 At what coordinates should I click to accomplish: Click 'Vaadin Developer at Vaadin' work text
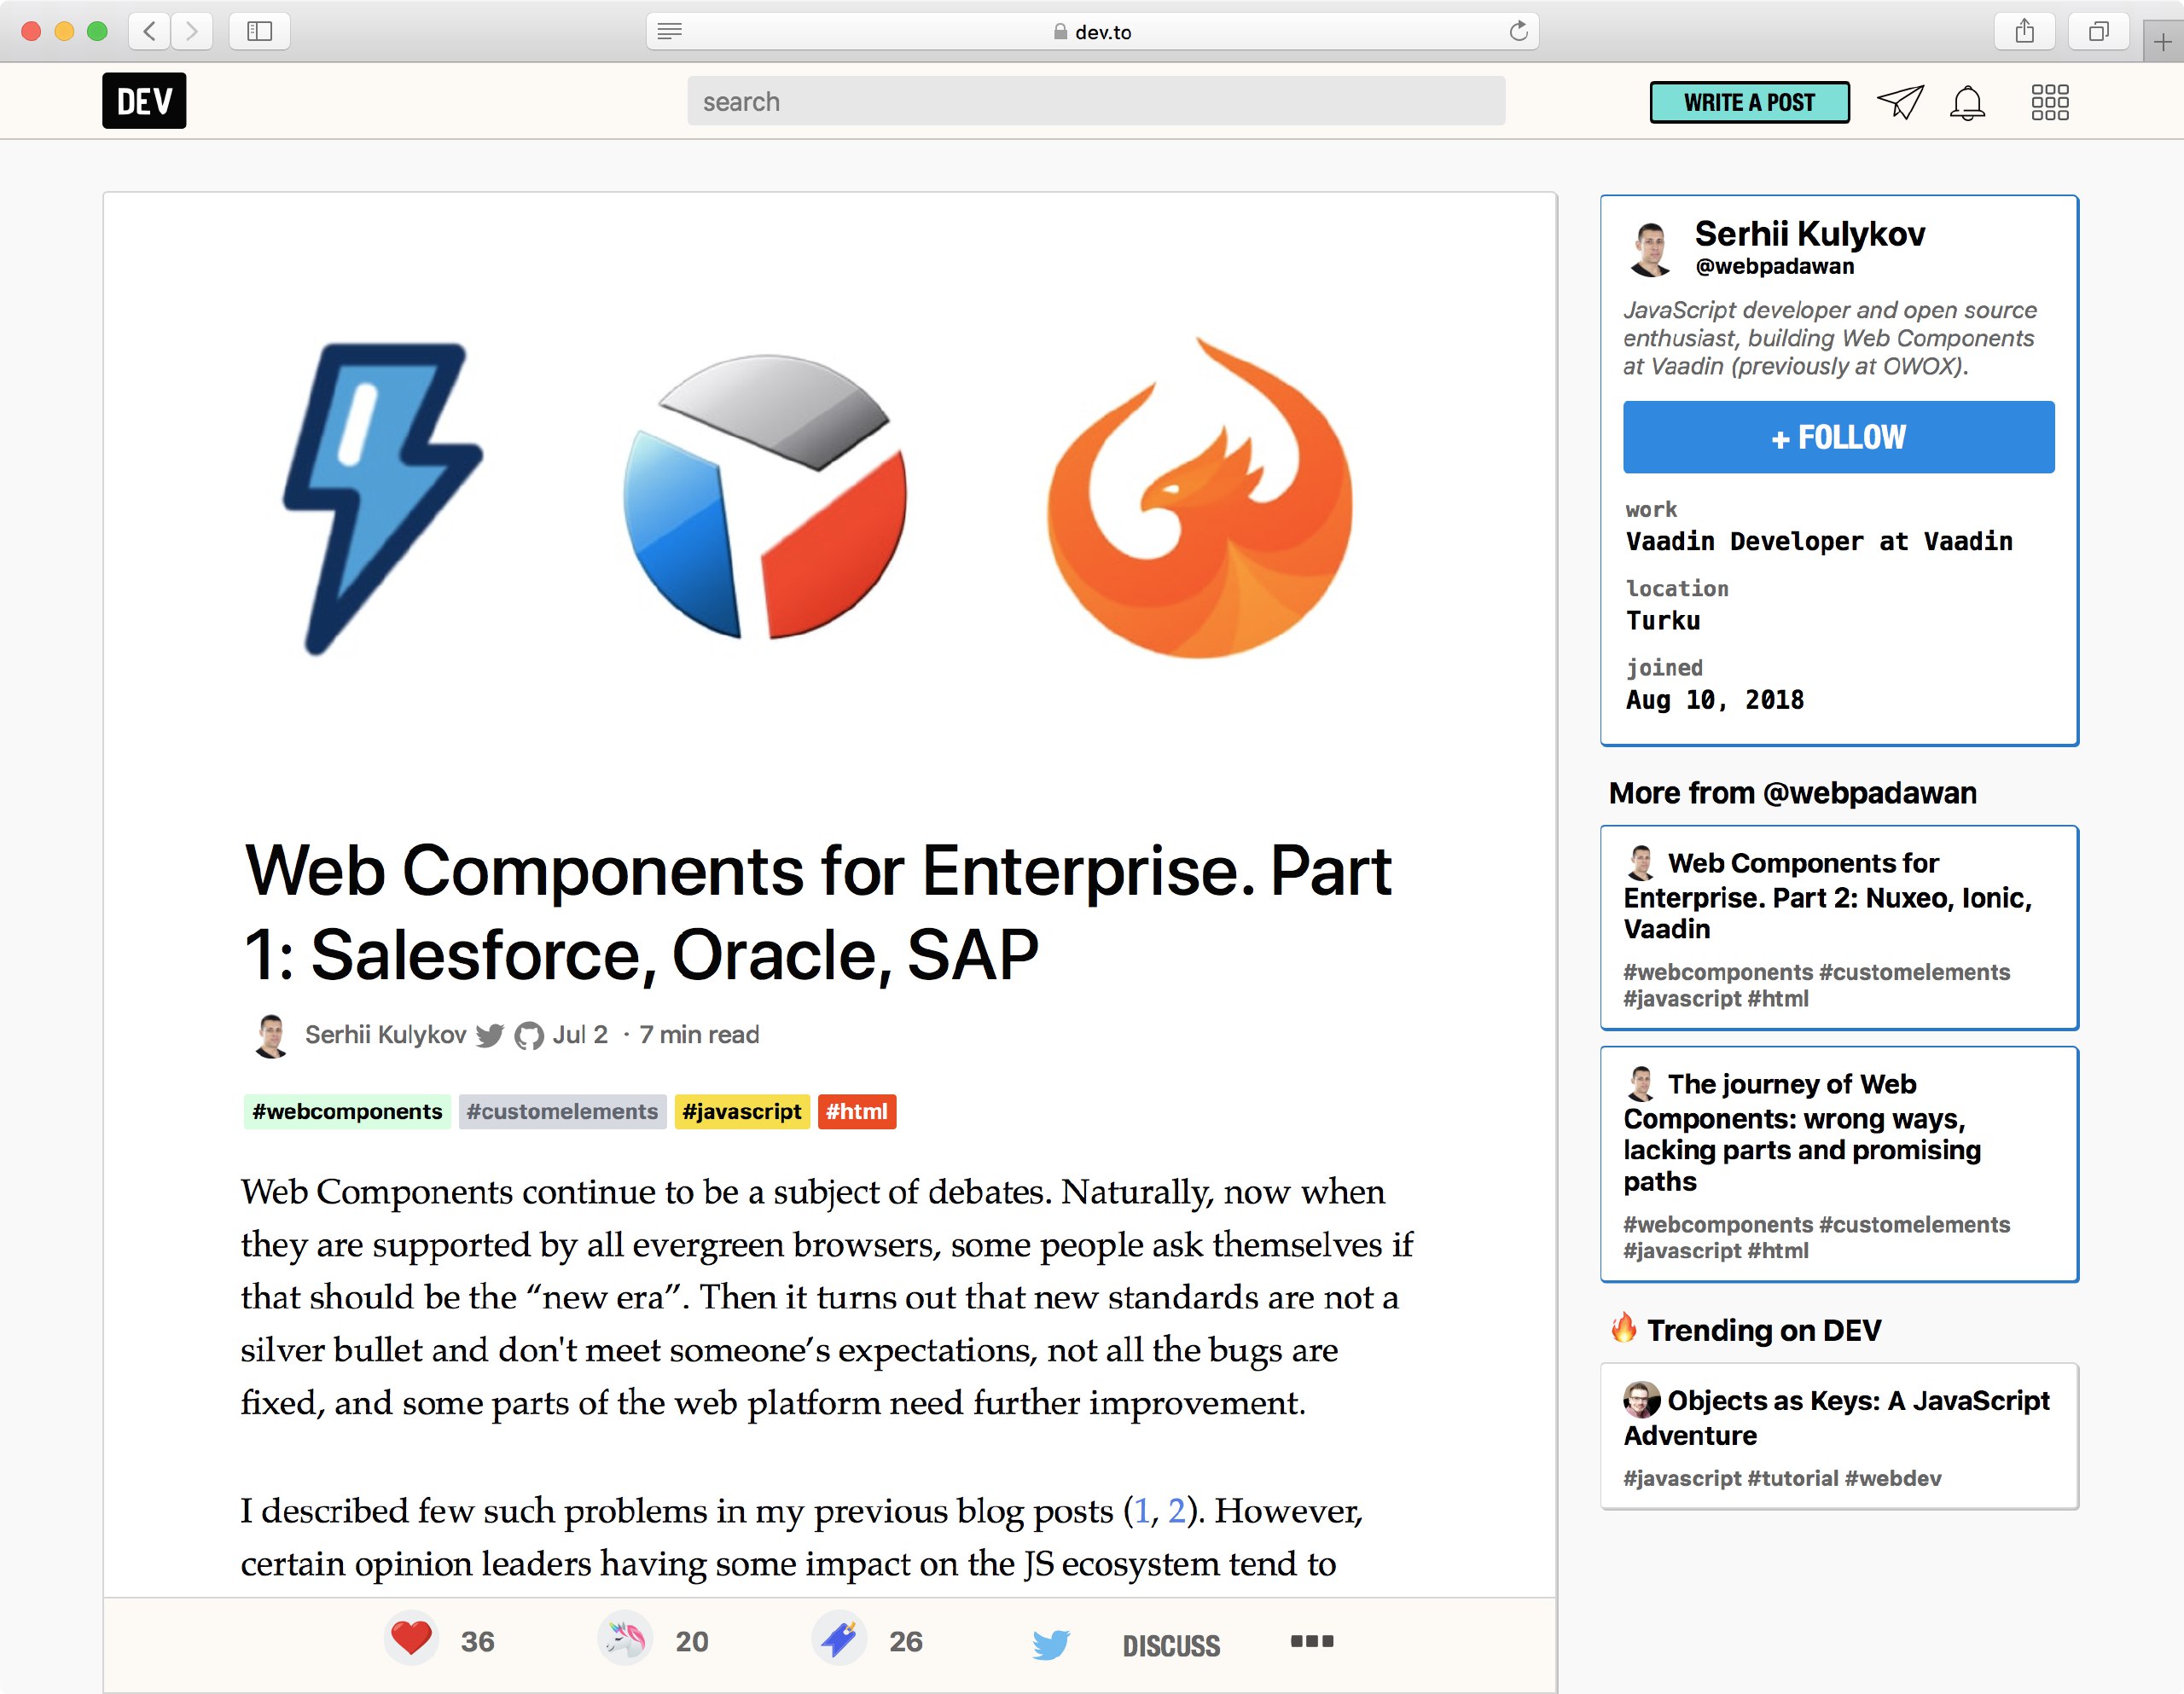point(1819,541)
